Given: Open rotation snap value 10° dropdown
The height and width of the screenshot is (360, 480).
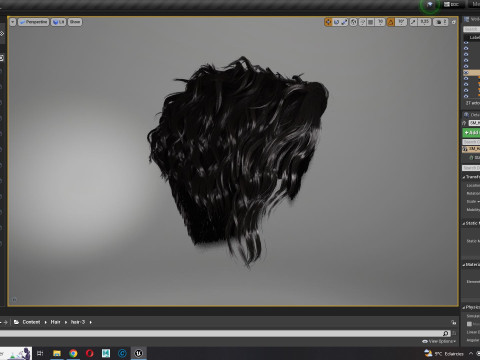Looking at the screenshot, I should [401, 22].
